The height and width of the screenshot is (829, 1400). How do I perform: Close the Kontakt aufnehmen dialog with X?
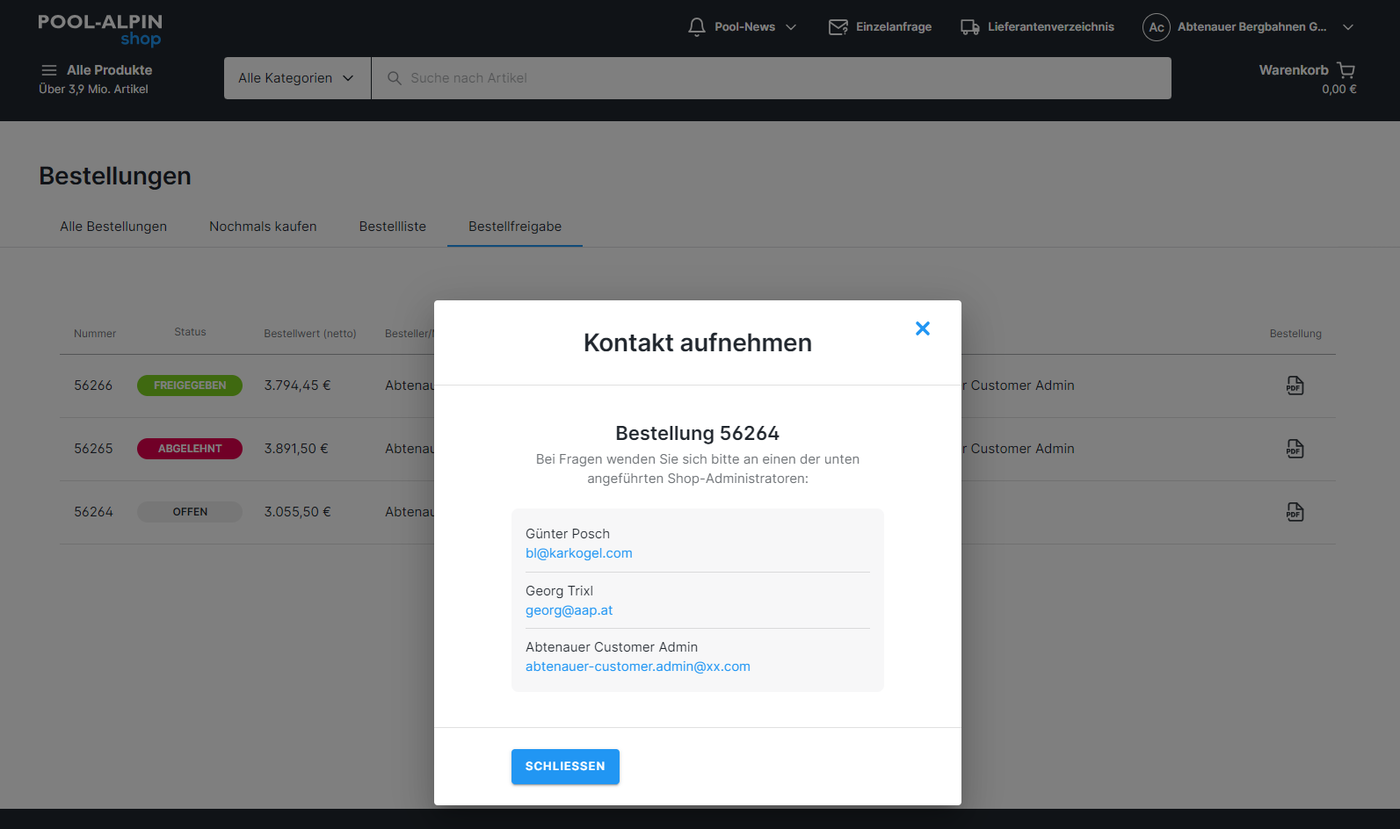coord(922,329)
